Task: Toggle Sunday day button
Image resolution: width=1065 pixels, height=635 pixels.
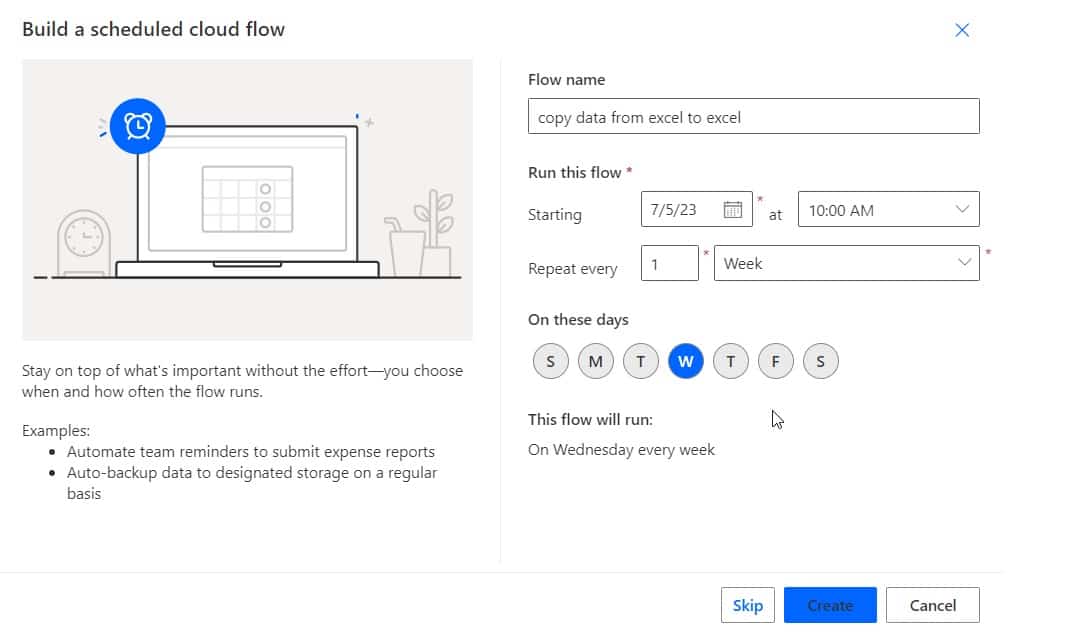Action: [x=550, y=361]
